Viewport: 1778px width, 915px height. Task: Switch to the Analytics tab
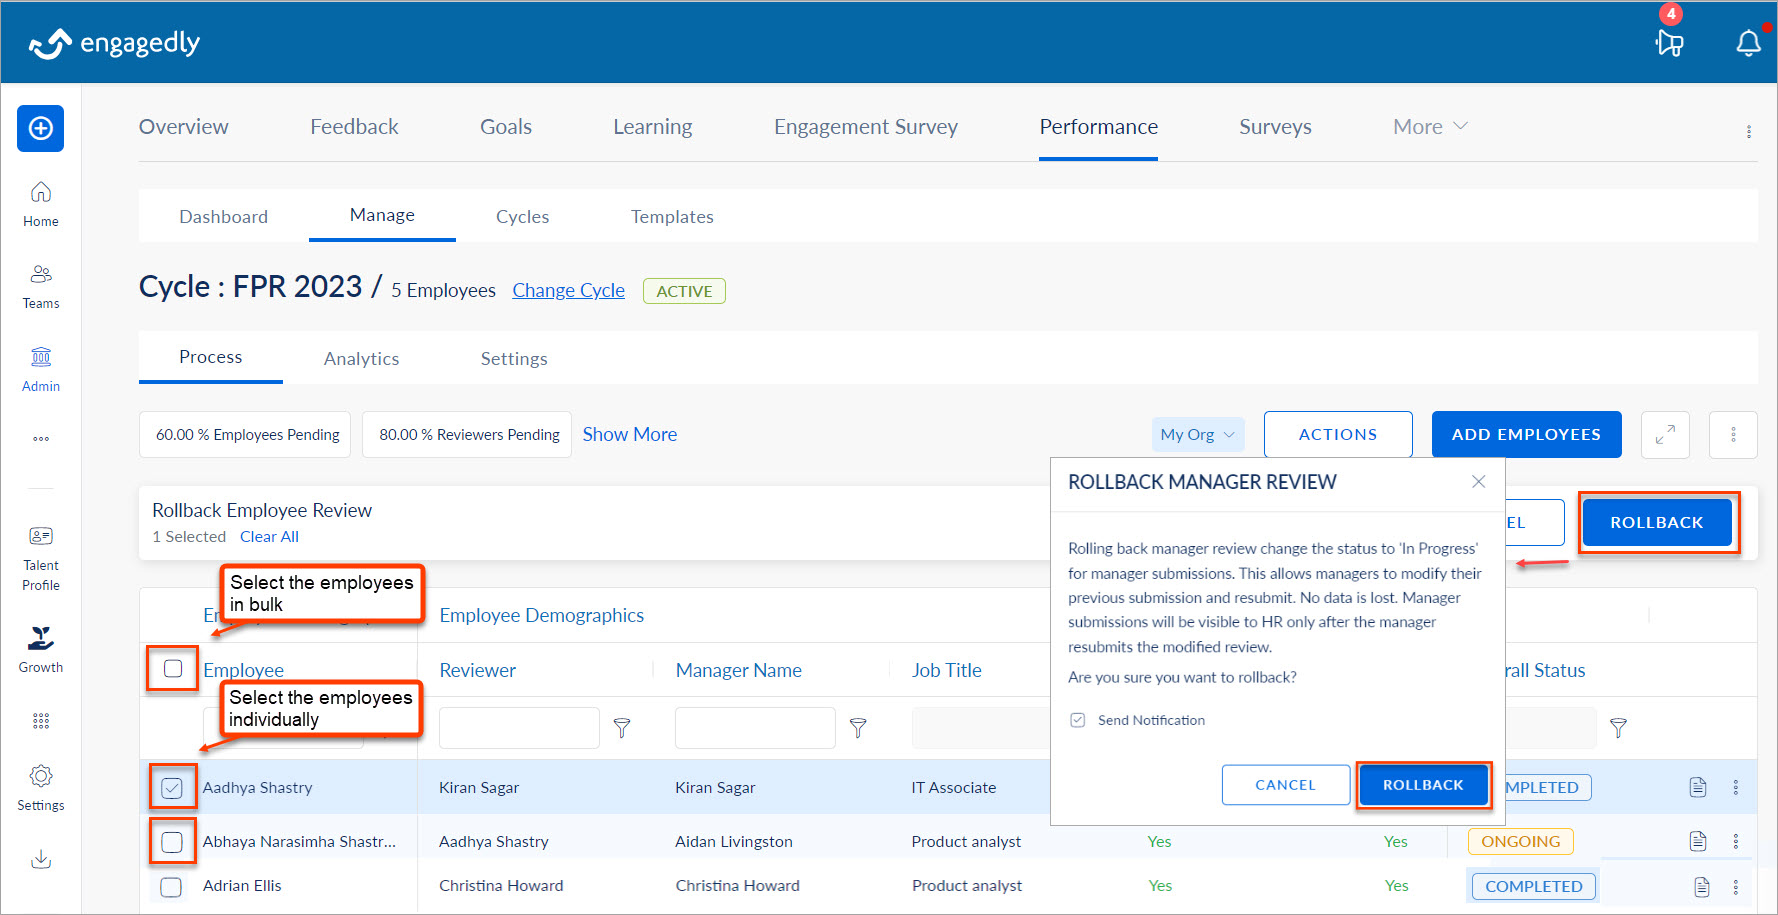click(x=361, y=359)
